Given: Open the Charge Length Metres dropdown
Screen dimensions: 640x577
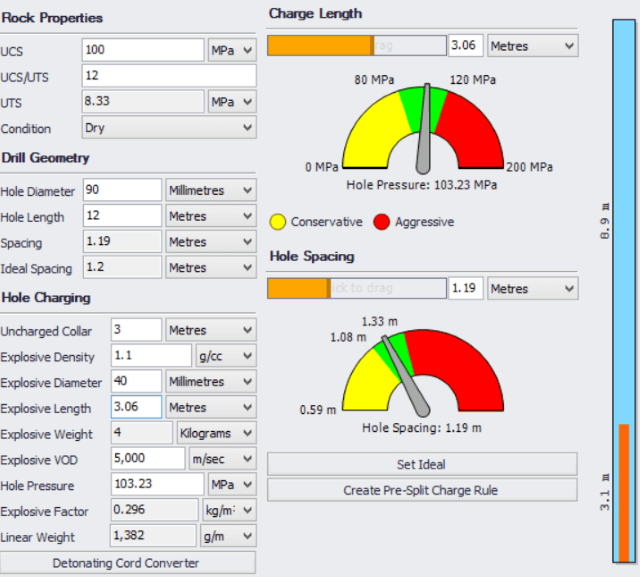Looking at the screenshot, I should 533,46.
